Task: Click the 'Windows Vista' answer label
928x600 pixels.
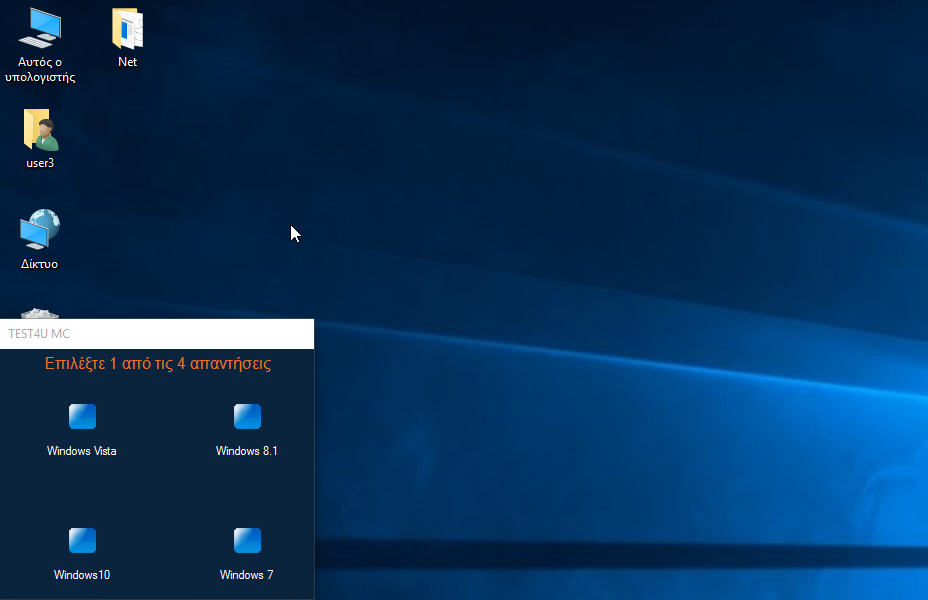Action: (x=82, y=451)
